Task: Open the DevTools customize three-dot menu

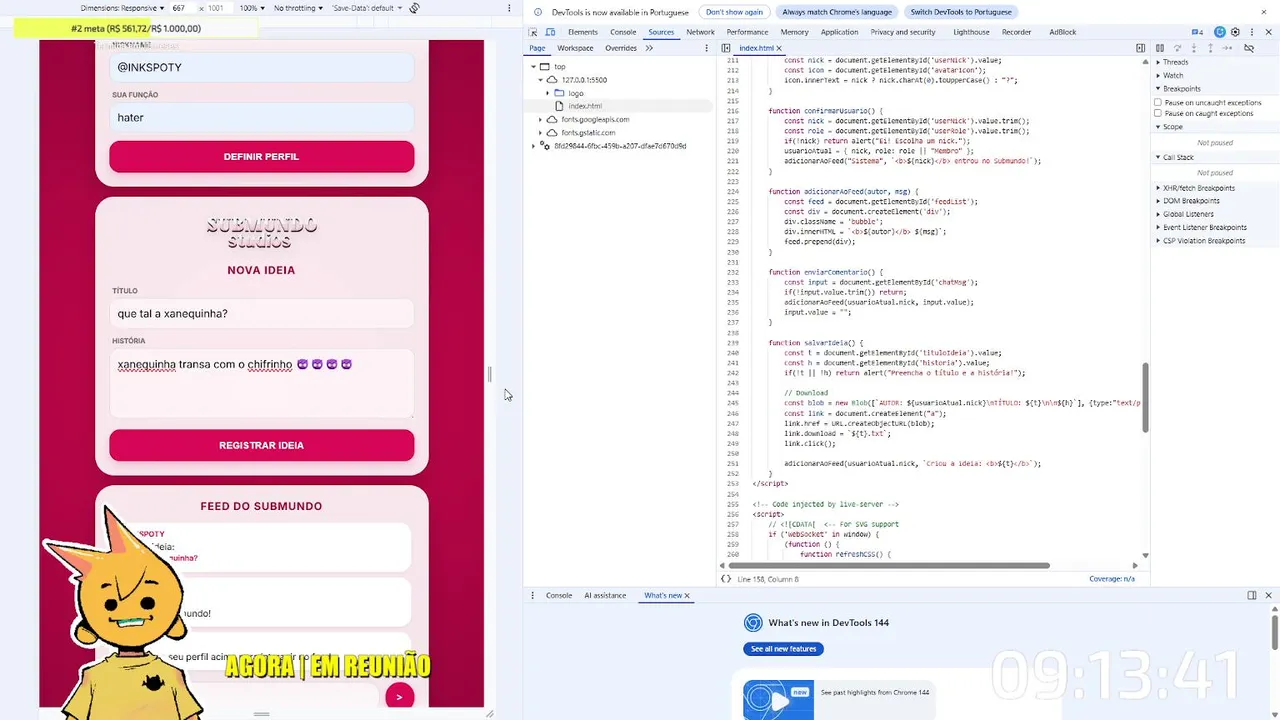Action: point(1251,32)
